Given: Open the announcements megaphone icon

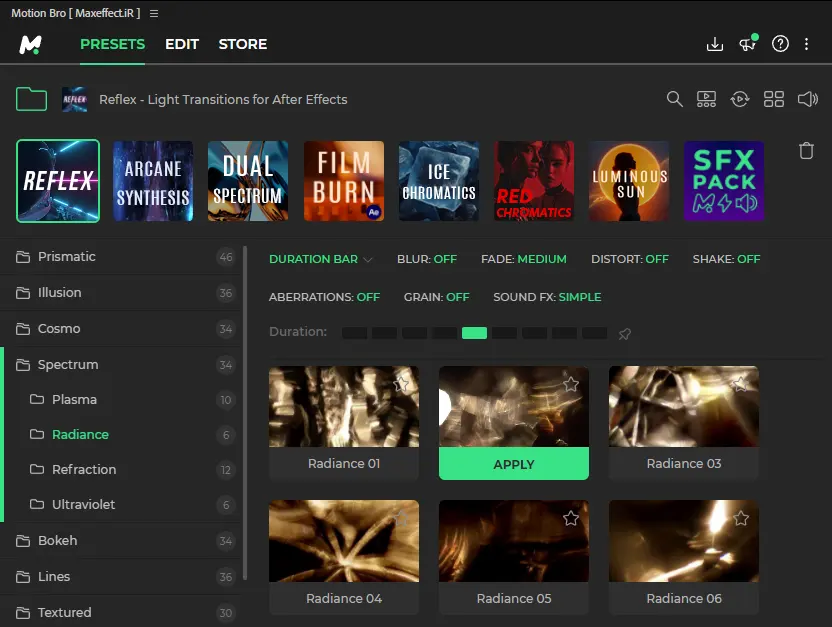Looking at the screenshot, I should [x=748, y=43].
